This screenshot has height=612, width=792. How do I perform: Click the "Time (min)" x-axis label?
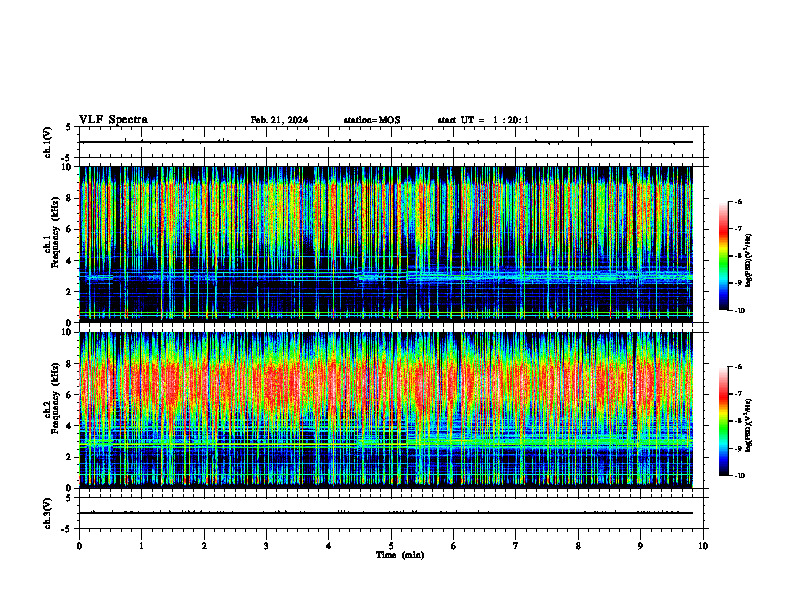pyautogui.click(x=400, y=555)
